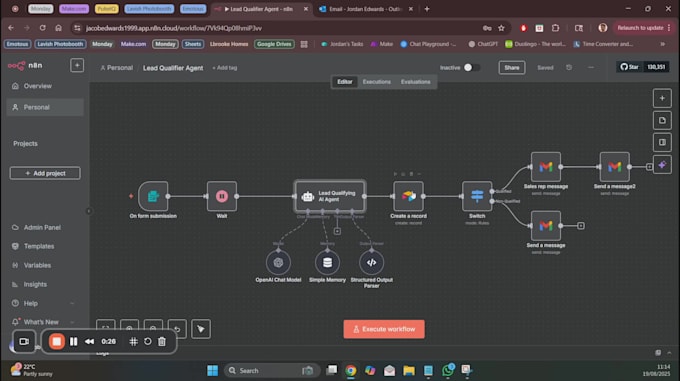
Task: Delete the recording with trash icon
Action: coord(162,342)
